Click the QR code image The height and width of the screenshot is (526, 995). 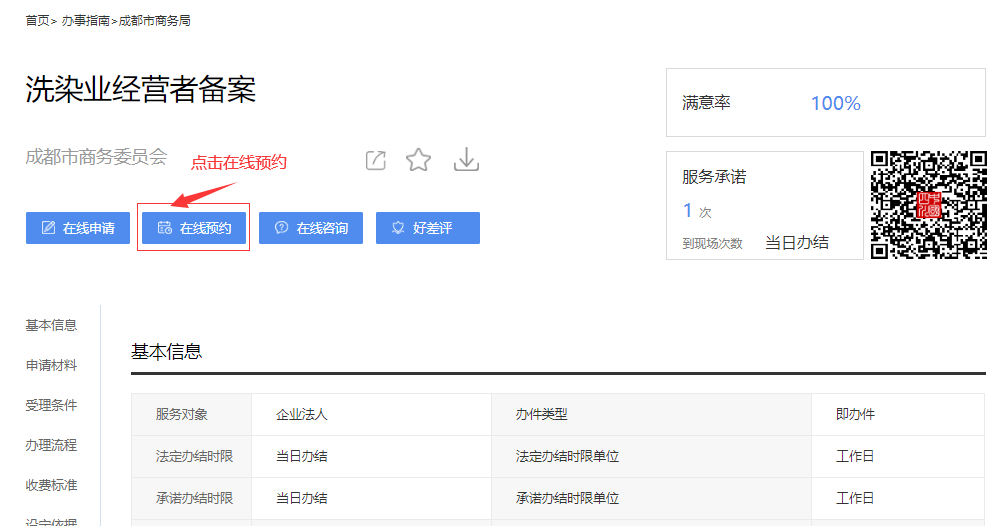click(x=928, y=205)
